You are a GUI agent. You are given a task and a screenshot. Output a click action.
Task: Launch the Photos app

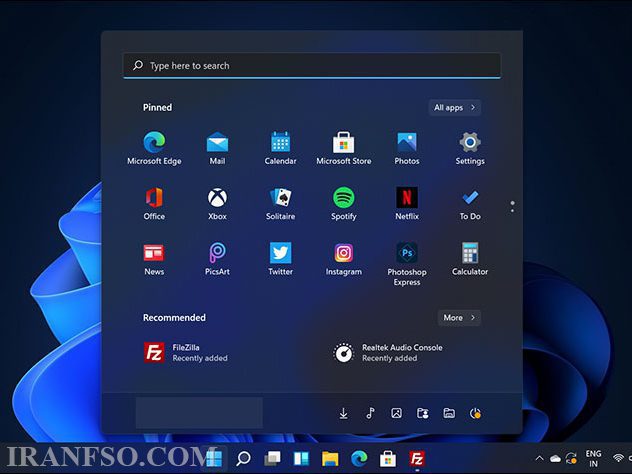click(407, 148)
